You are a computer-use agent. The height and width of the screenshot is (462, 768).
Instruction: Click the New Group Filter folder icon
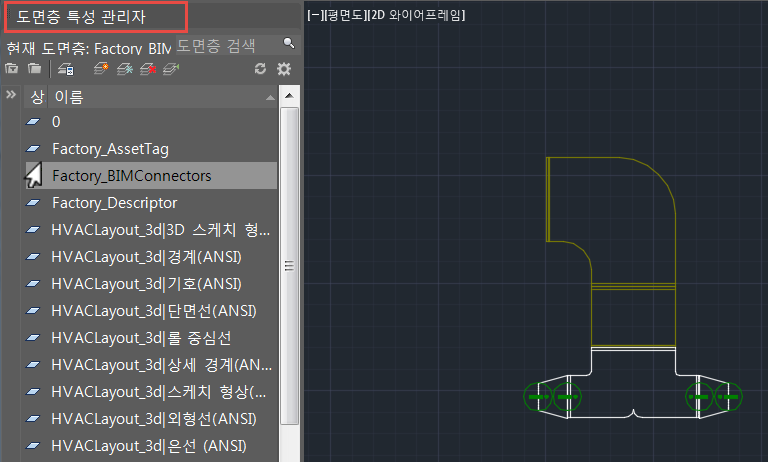click(34, 69)
